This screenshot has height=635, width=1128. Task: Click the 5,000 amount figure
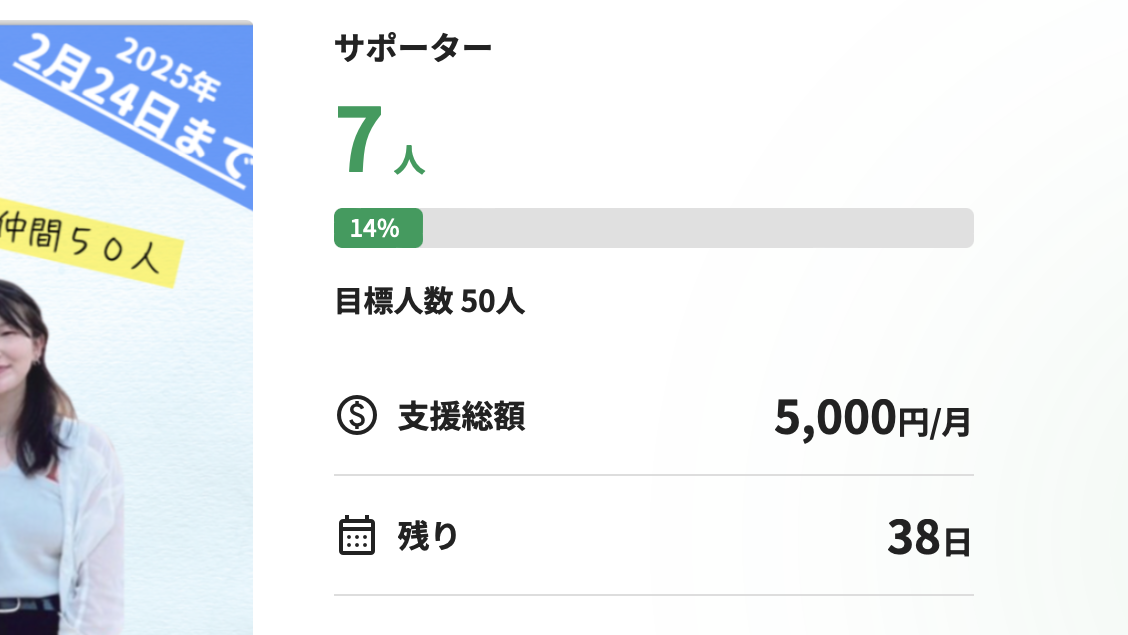[x=834, y=418]
